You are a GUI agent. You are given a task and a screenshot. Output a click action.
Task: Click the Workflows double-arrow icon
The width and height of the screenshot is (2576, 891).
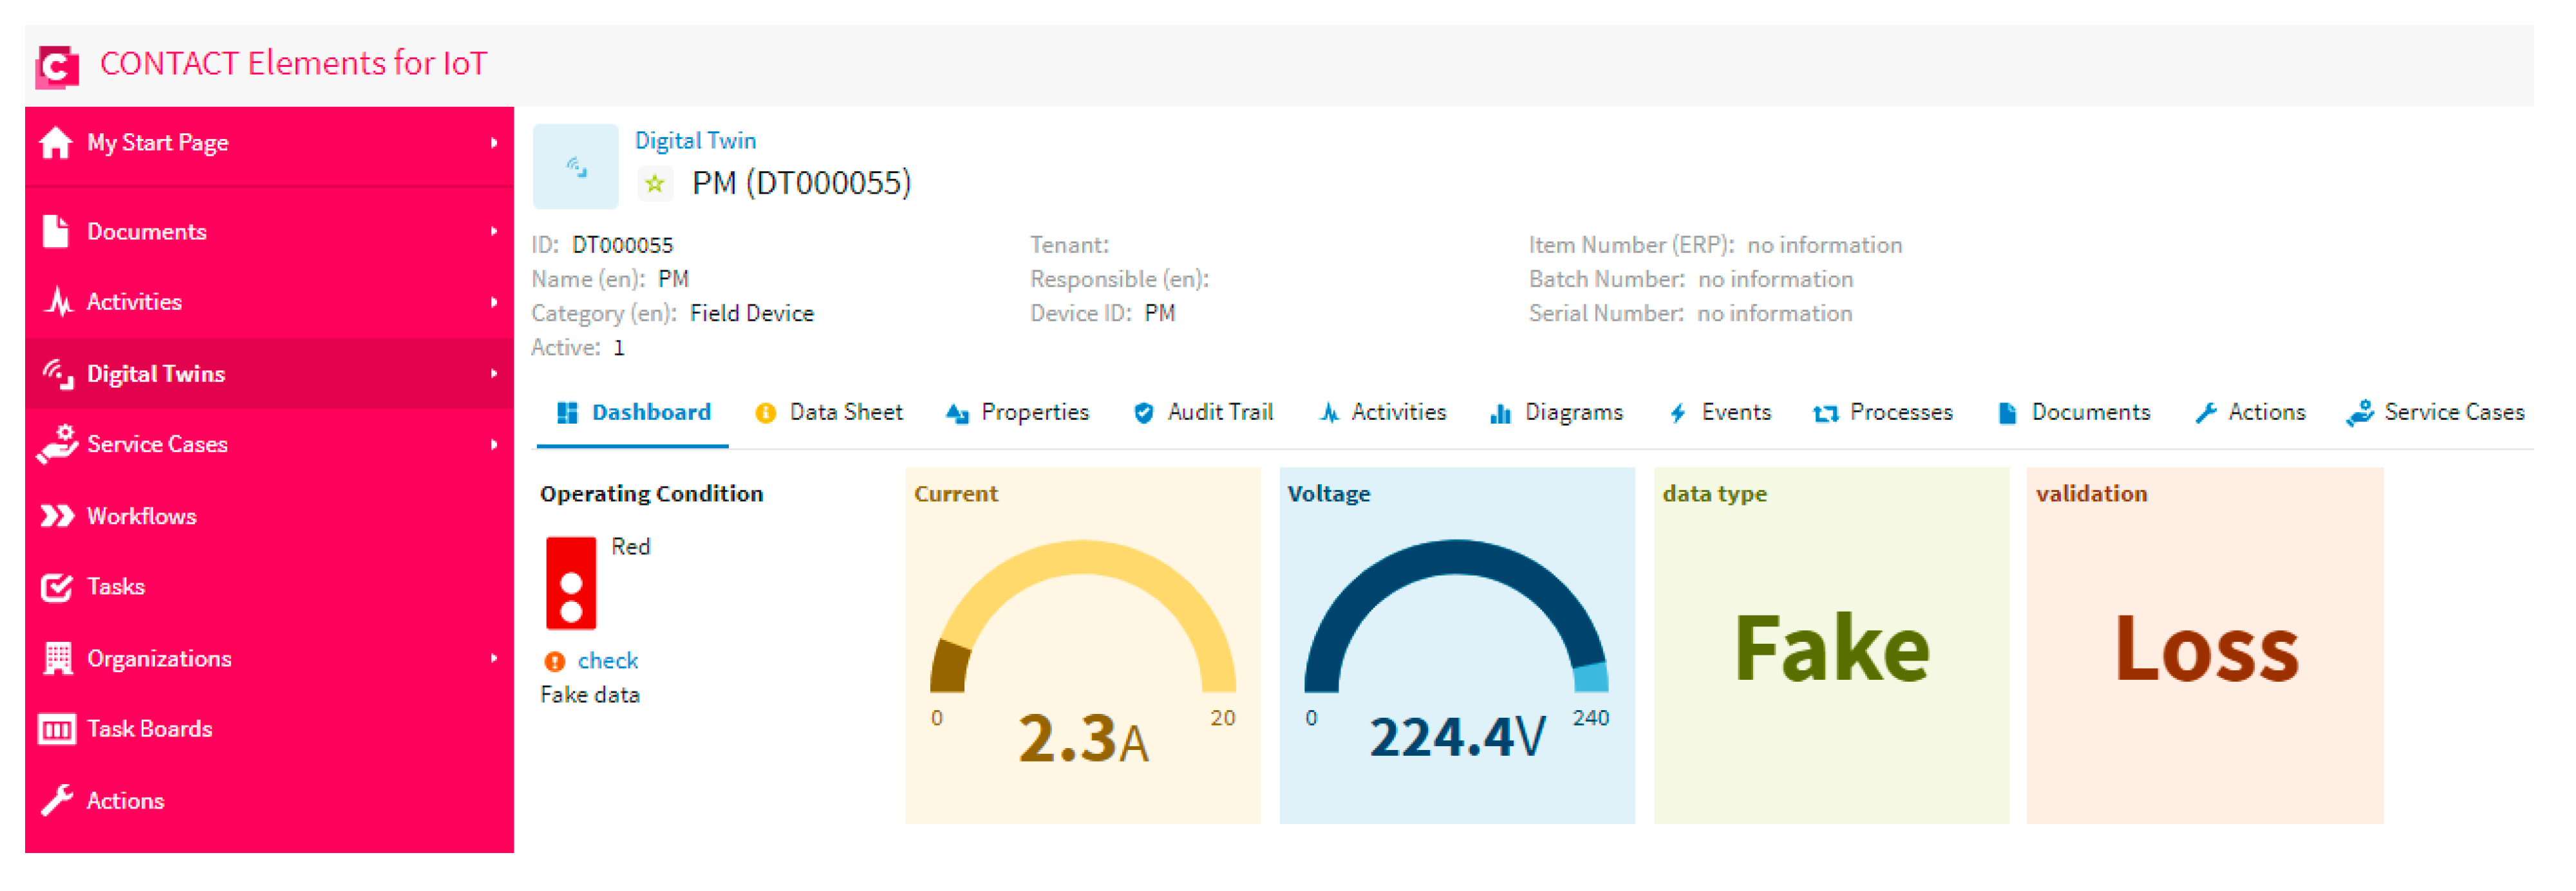coord(56,517)
